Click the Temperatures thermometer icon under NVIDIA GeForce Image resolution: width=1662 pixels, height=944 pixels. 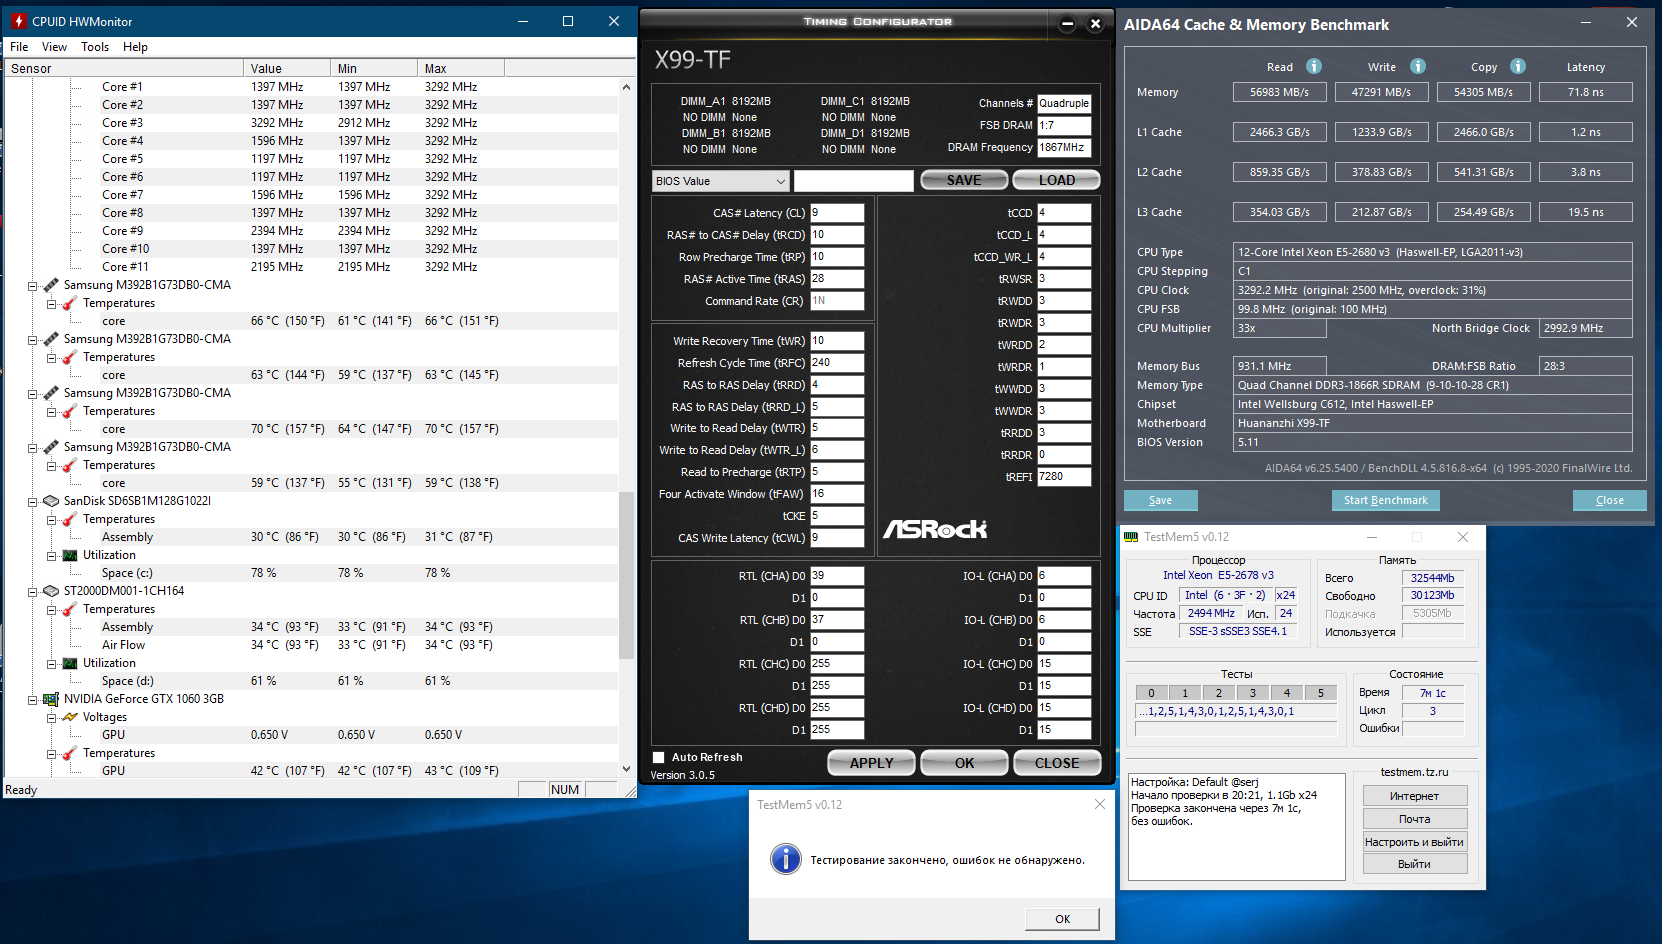click(70, 753)
